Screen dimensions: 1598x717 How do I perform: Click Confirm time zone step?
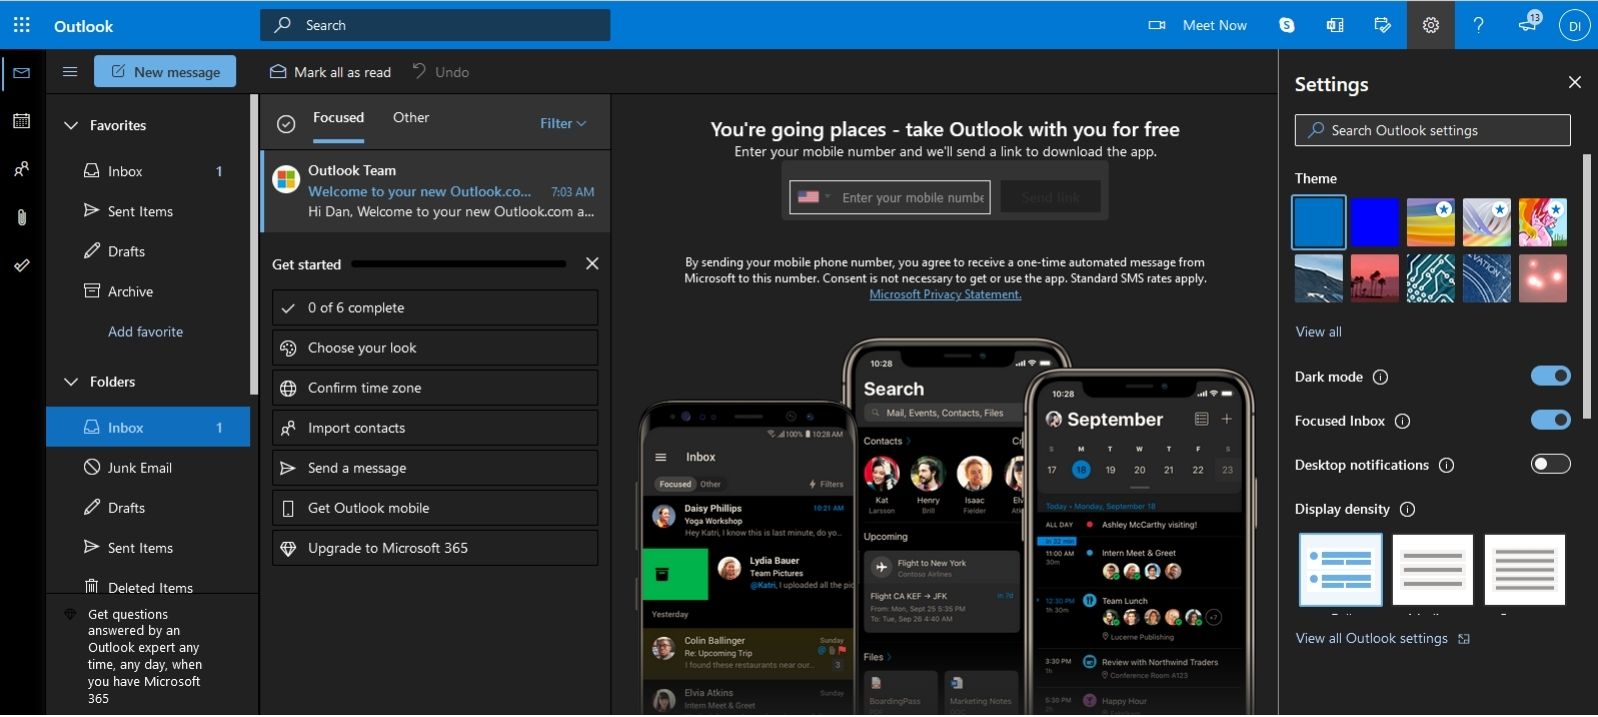pos(435,388)
